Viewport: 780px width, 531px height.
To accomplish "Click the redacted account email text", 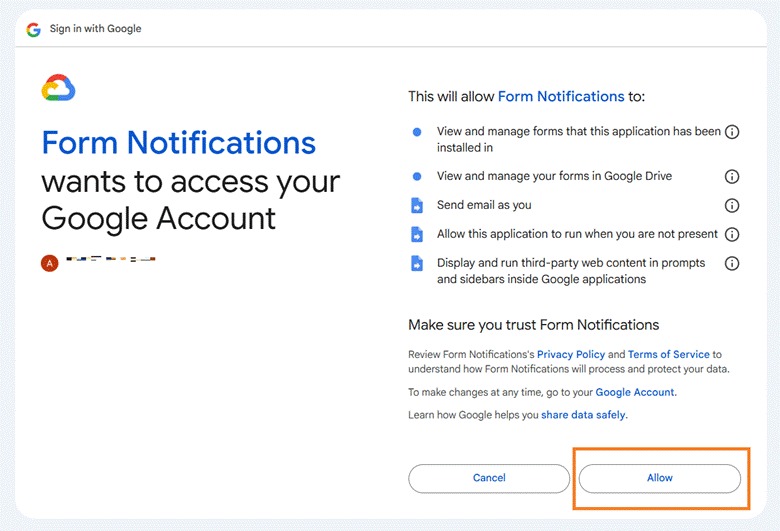I will click(111, 259).
